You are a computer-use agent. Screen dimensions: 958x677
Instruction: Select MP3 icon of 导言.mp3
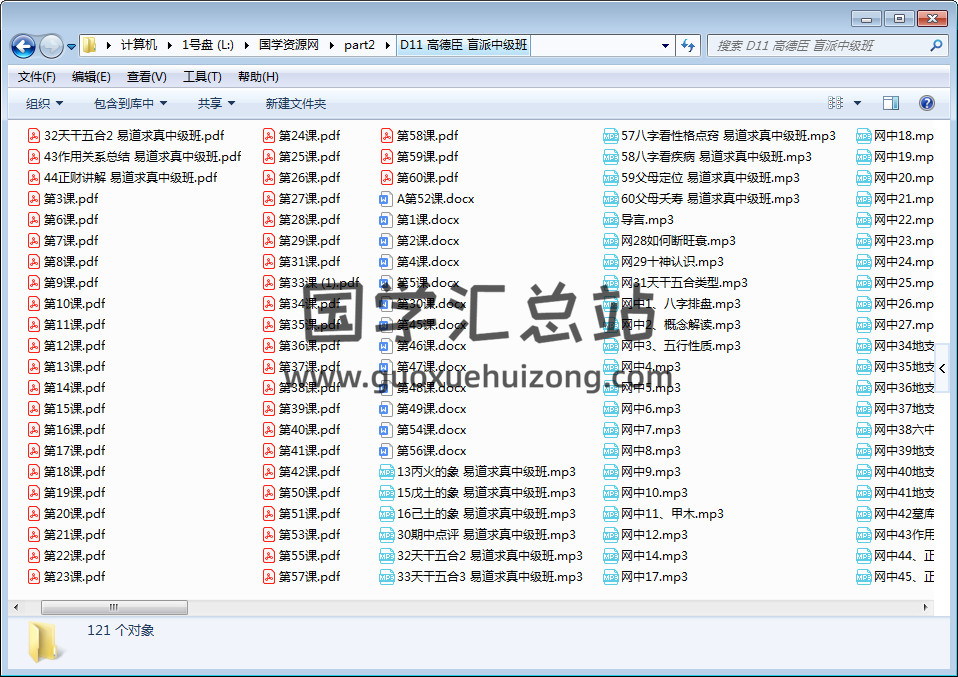coord(610,220)
